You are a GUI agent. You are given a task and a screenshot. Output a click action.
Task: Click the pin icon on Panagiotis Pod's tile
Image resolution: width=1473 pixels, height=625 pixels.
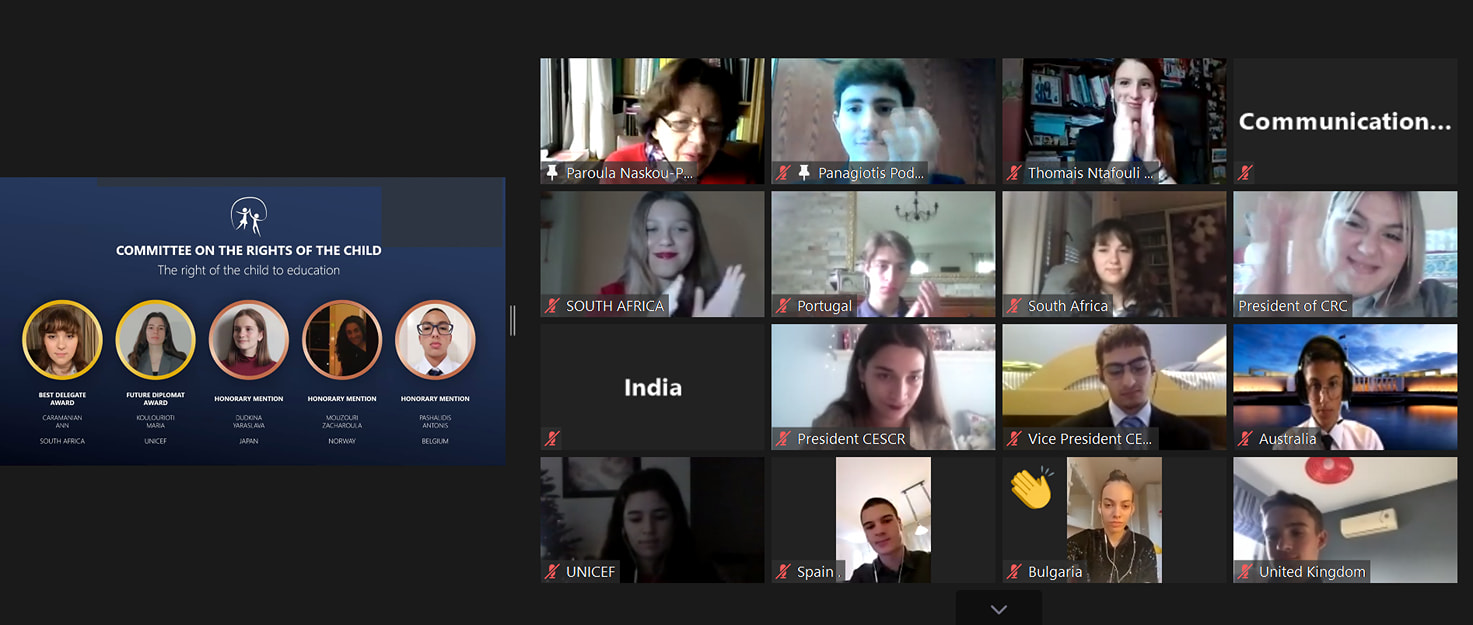[804, 173]
